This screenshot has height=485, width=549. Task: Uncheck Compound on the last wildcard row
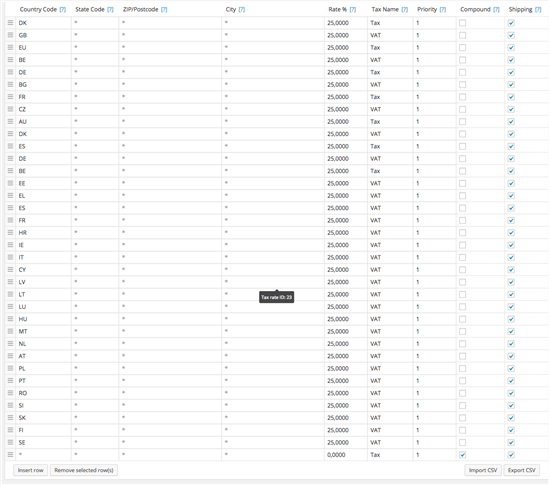tap(463, 455)
